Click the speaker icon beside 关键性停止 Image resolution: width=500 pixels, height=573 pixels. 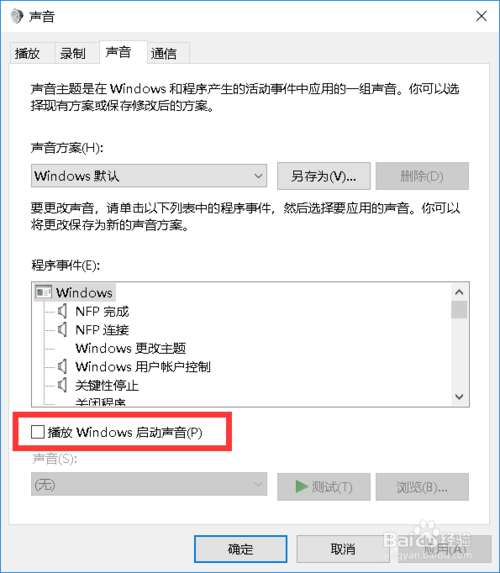coord(62,385)
